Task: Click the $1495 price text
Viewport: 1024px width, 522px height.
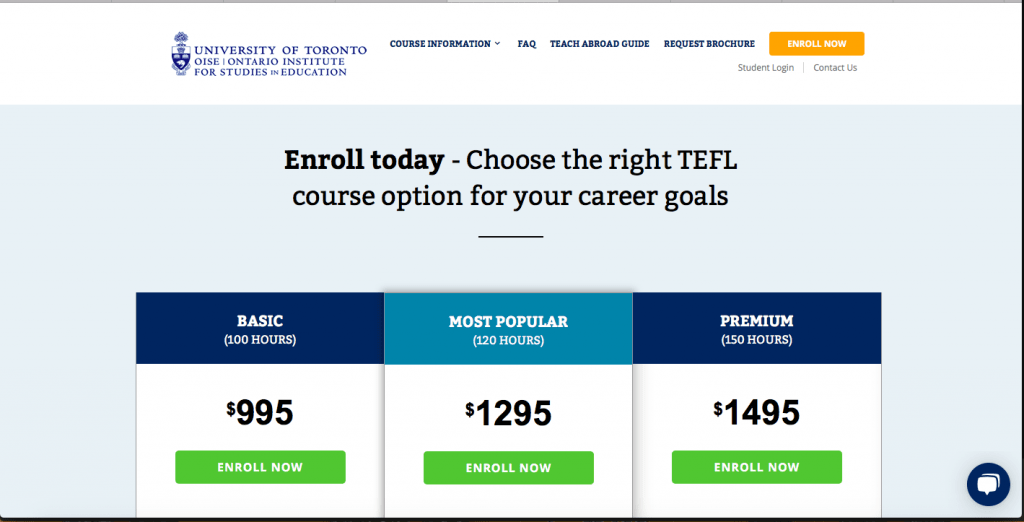Action: point(756,412)
